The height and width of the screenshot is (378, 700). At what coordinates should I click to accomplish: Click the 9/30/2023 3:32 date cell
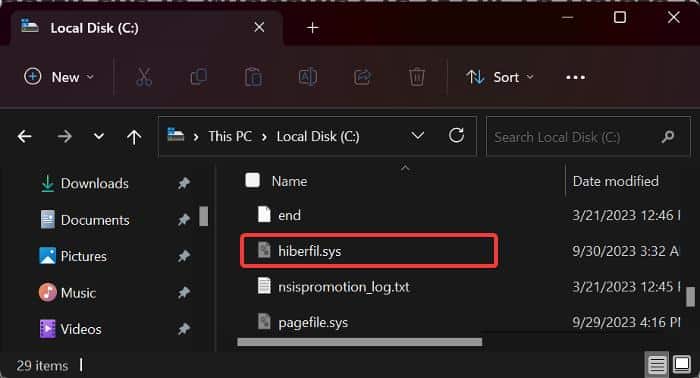click(x=625, y=251)
